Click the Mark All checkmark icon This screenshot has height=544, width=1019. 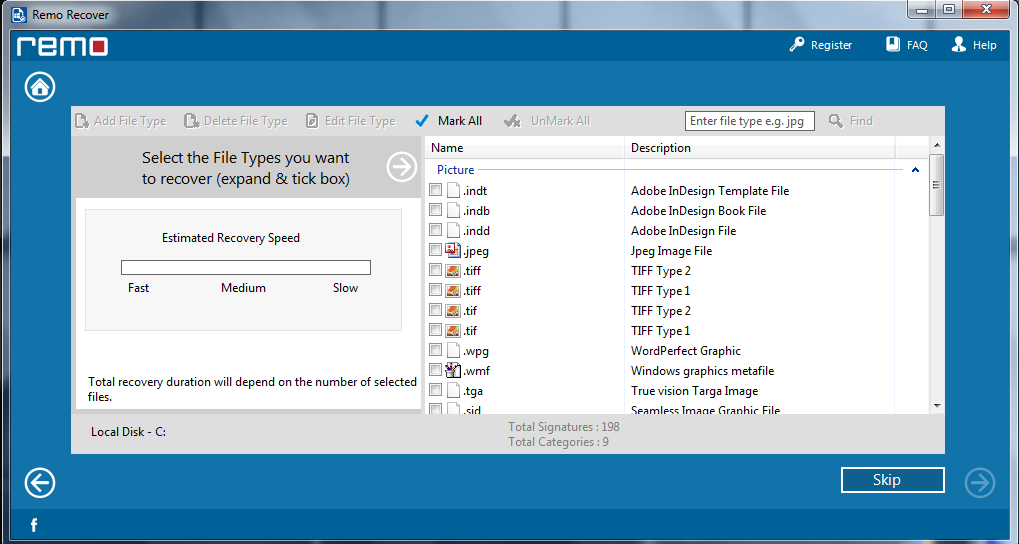(x=422, y=121)
